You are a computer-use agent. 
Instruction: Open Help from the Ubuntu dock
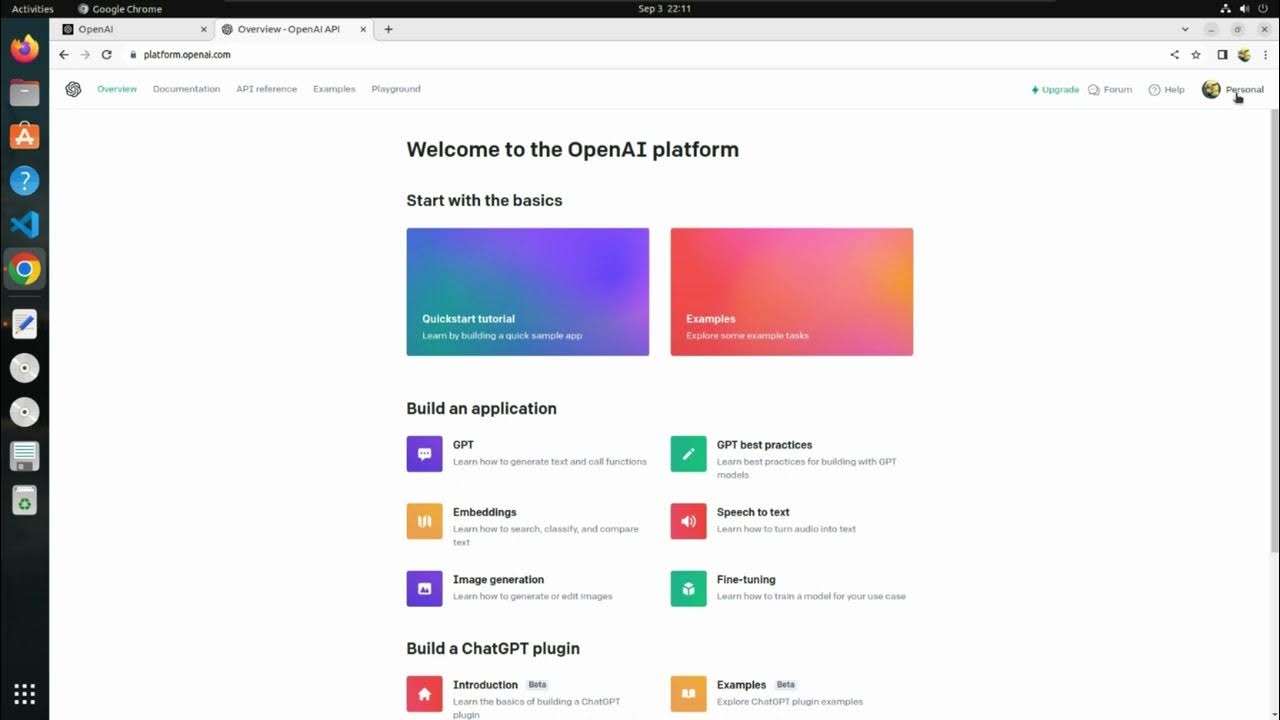[x=24, y=181]
